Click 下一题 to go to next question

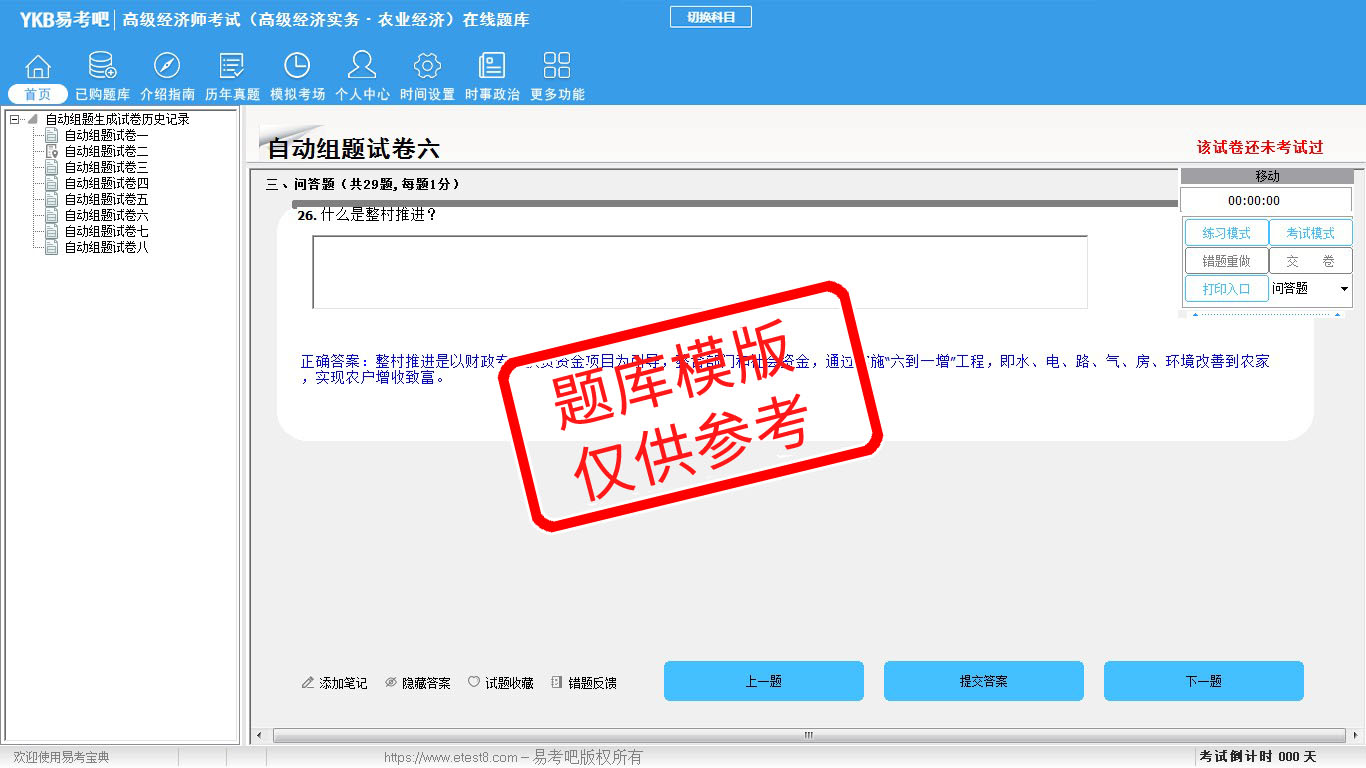coord(1203,681)
